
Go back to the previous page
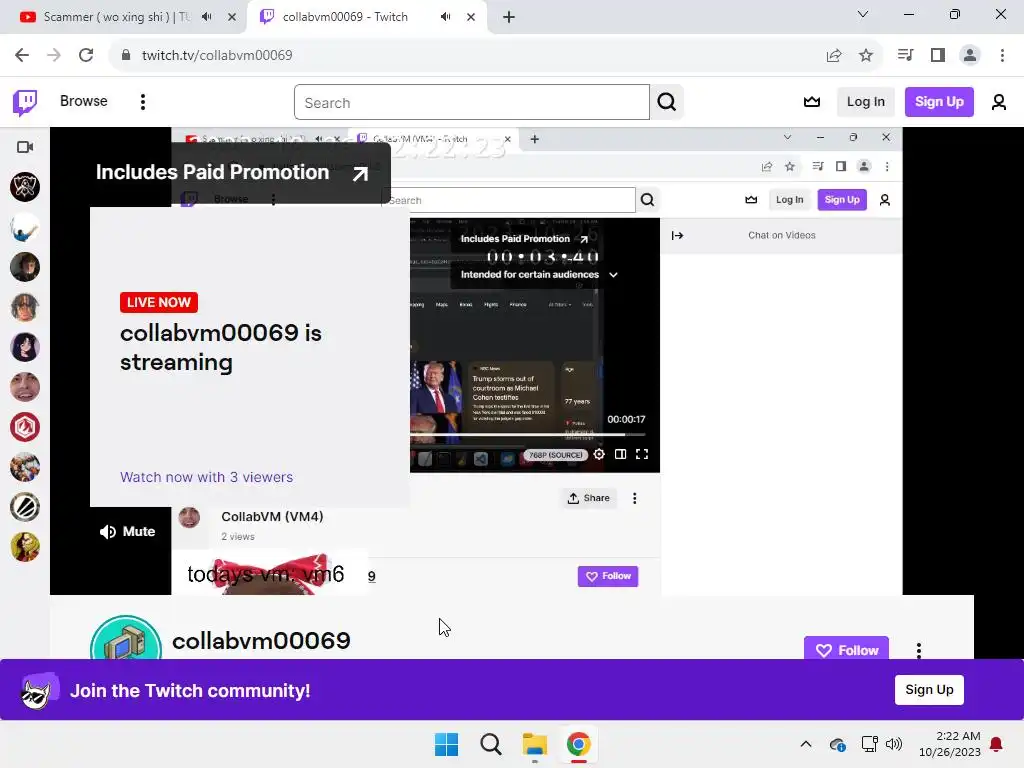click(x=22, y=55)
